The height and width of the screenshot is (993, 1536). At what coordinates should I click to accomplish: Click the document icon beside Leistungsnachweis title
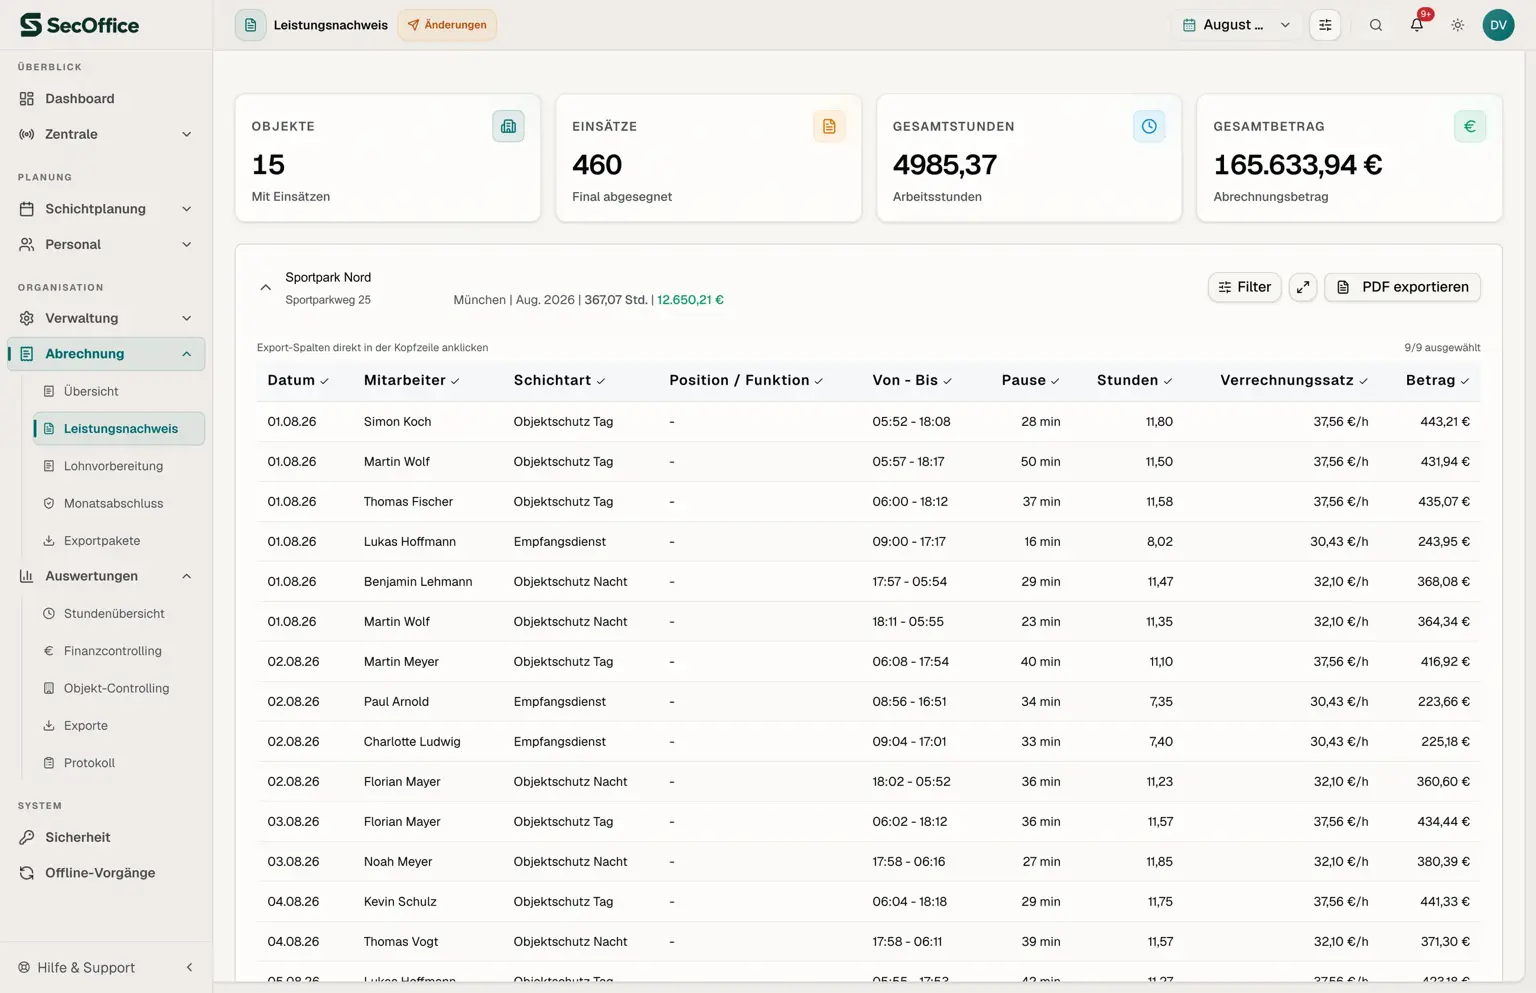click(251, 25)
